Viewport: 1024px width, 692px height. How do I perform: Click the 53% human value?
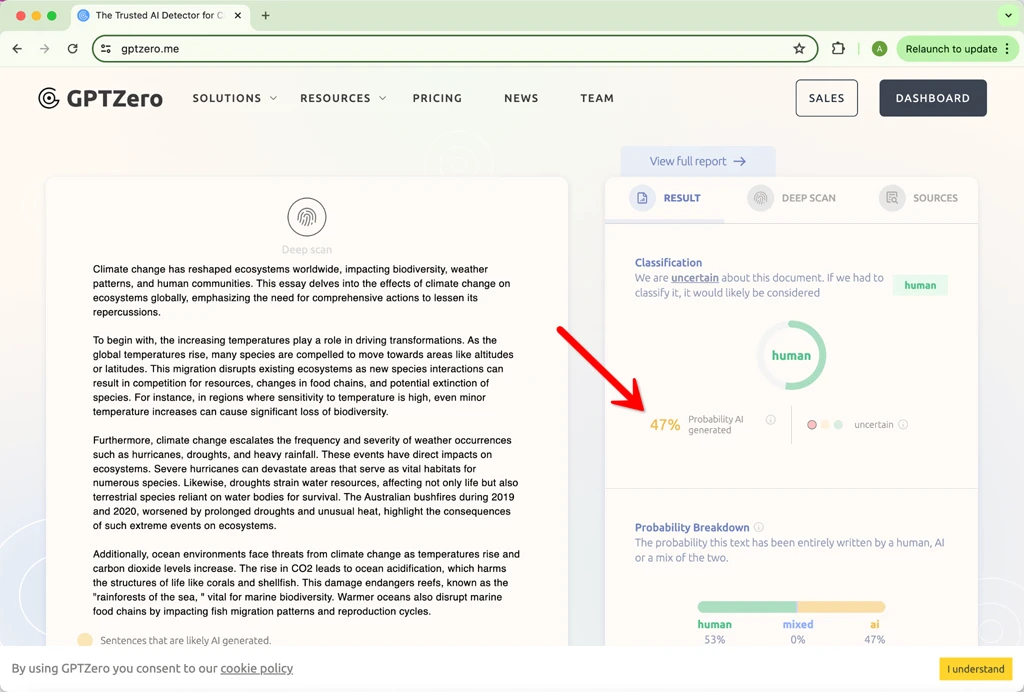pos(714,640)
